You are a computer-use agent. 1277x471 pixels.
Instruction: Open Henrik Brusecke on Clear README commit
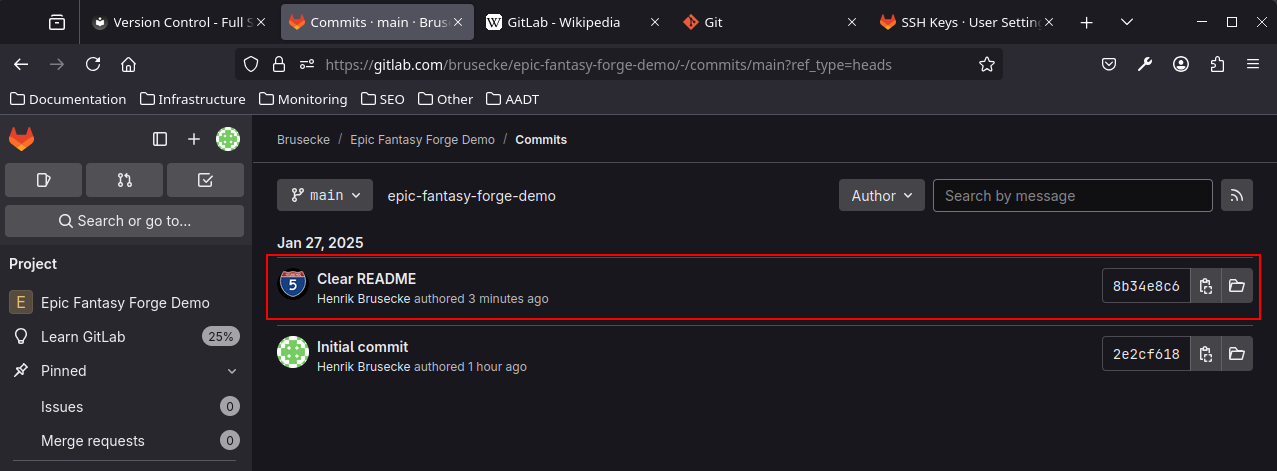tap(364, 299)
